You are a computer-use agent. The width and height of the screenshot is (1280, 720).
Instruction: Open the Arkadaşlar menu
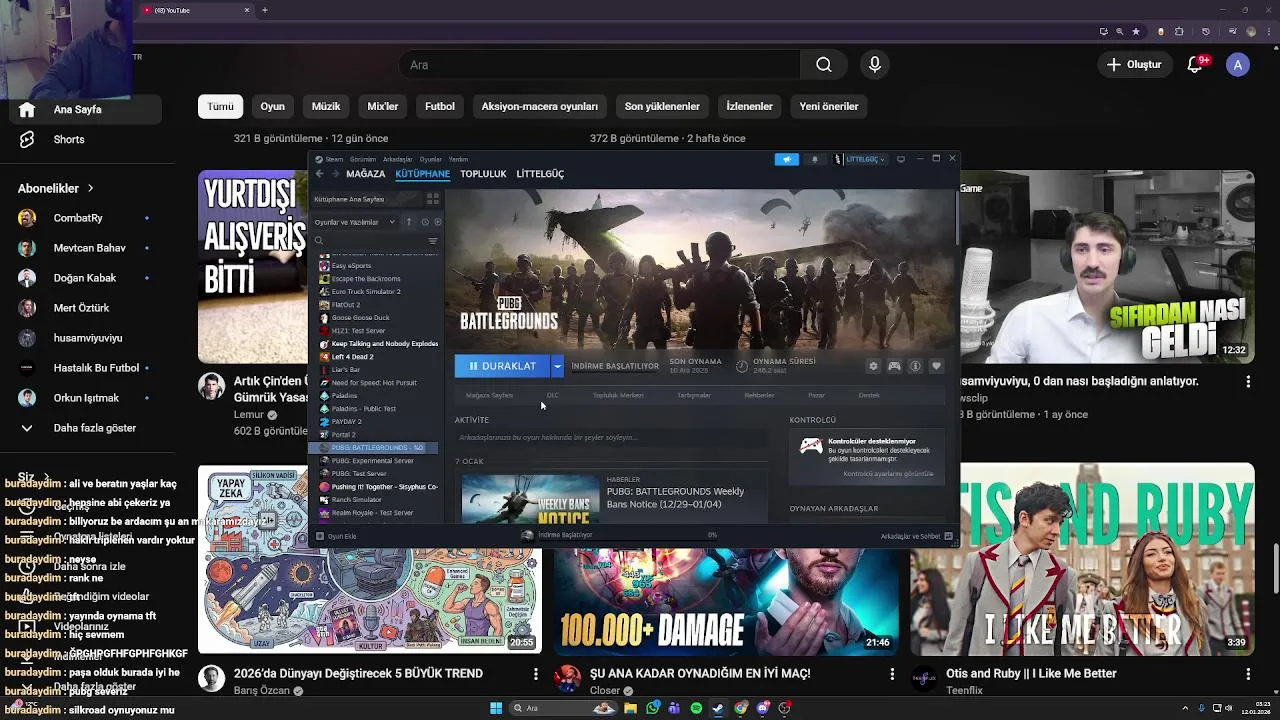(x=398, y=159)
